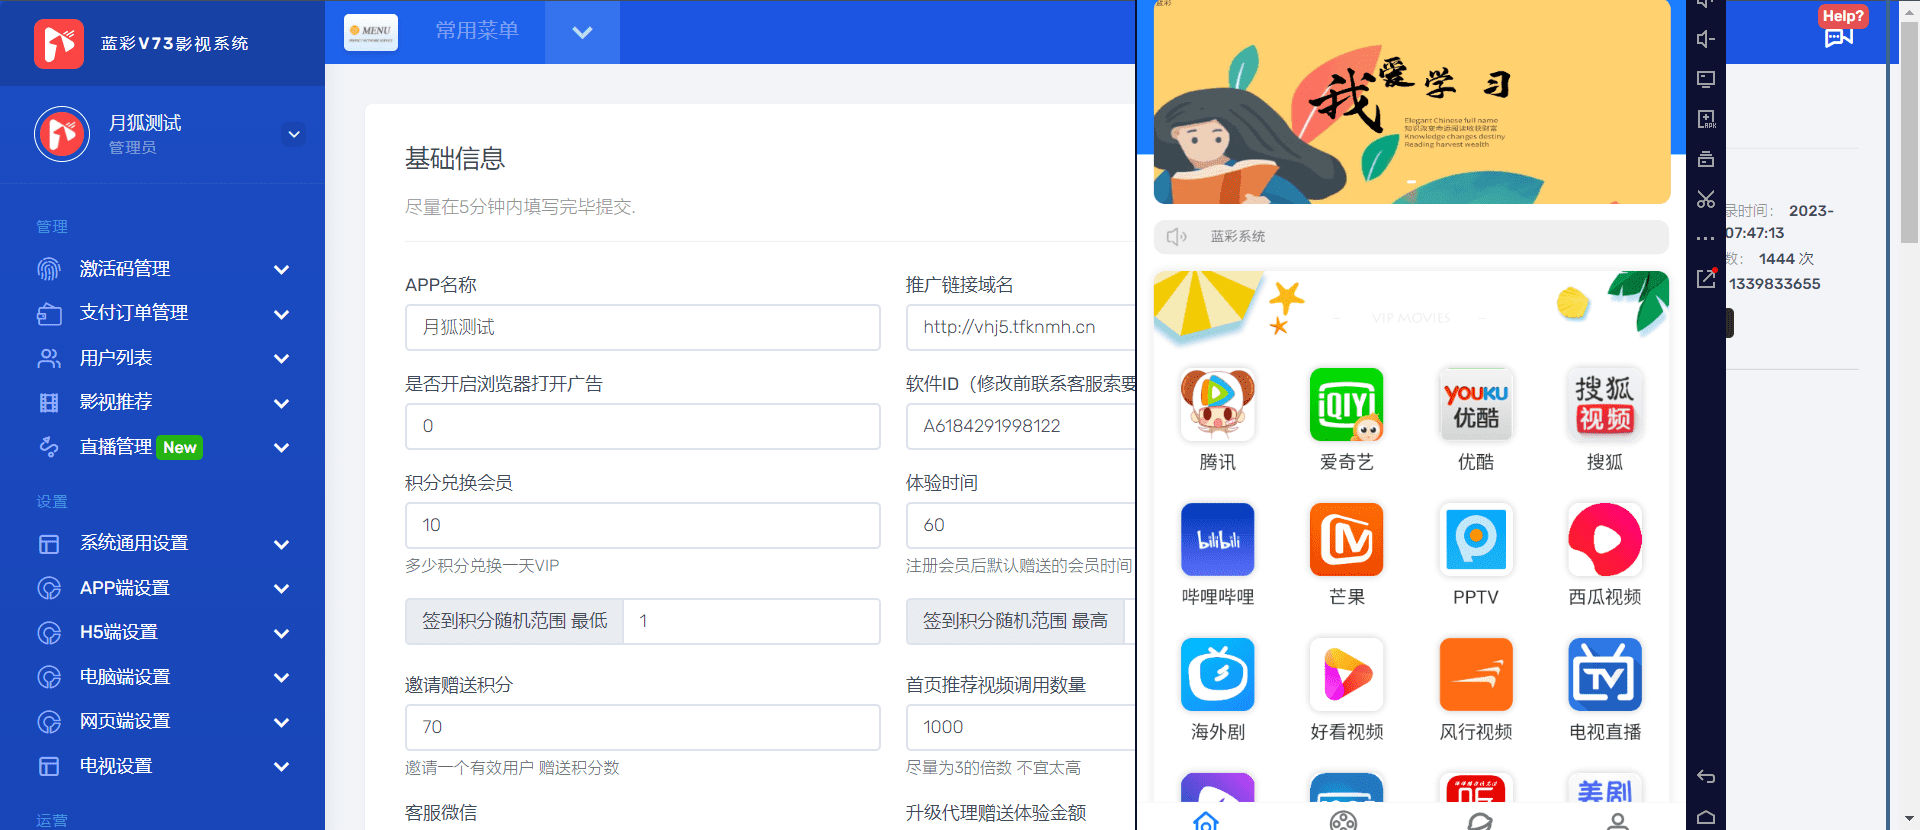Screen dimensions: 1920x830
Task: Open the three-dots more menu in emulator sidebar
Action: click(x=1706, y=238)
